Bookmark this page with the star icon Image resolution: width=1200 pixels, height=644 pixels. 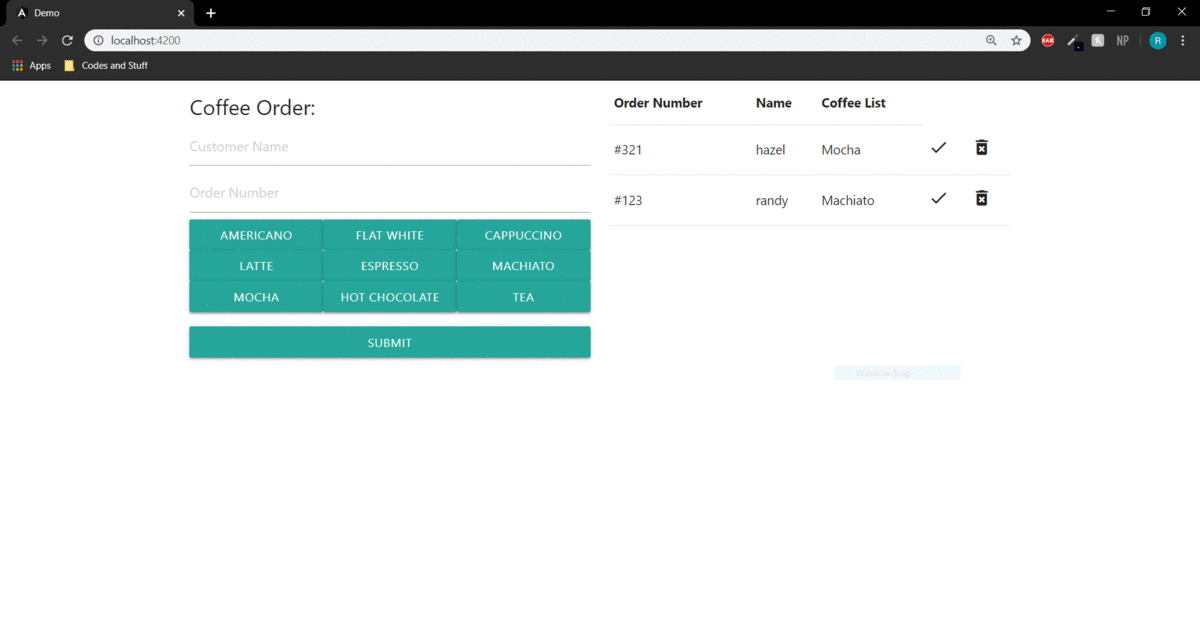[x=1016, y=40]
